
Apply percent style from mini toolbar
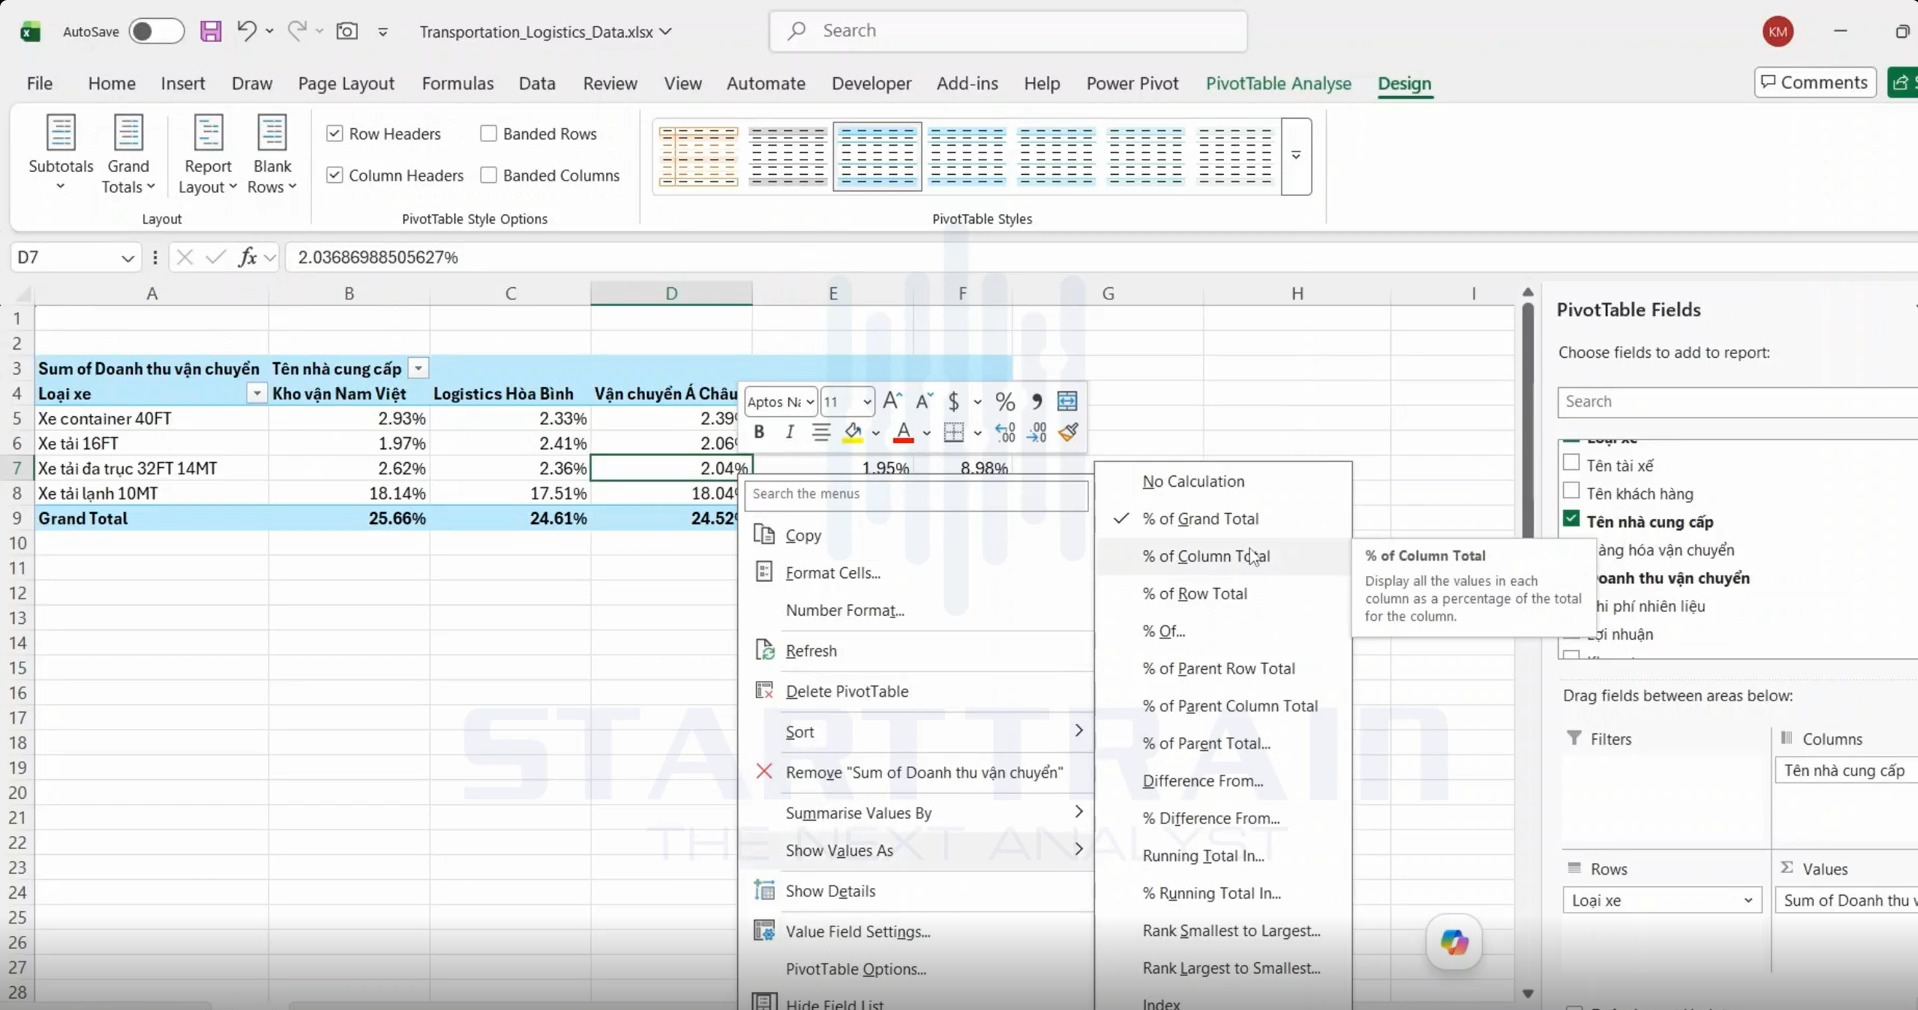point(1005,401)
